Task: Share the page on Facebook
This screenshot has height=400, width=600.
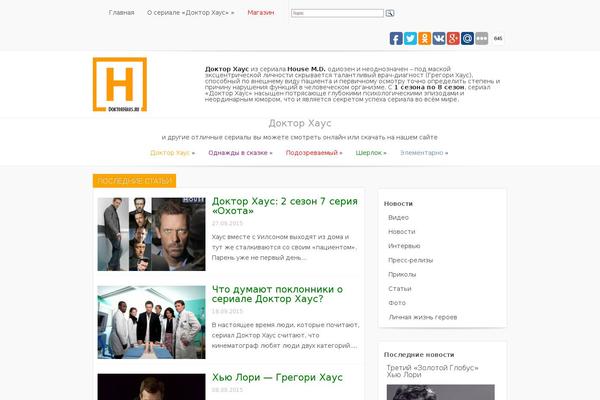Action: coord(396,38)
